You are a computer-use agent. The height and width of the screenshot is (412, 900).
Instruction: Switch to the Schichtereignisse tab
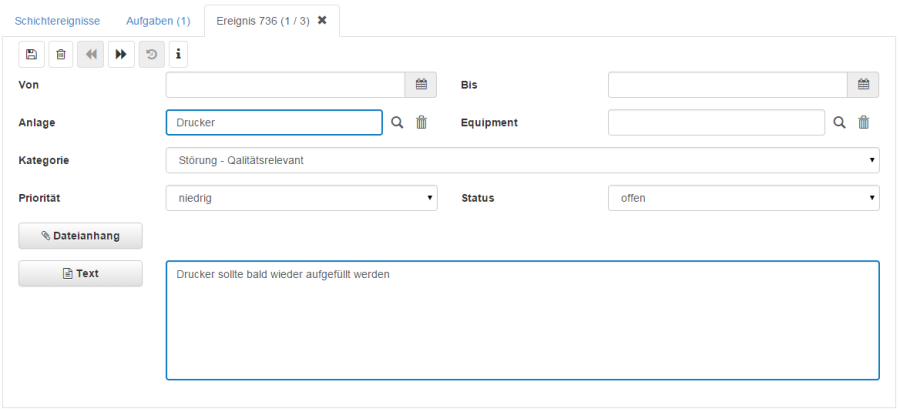[57, 20]
